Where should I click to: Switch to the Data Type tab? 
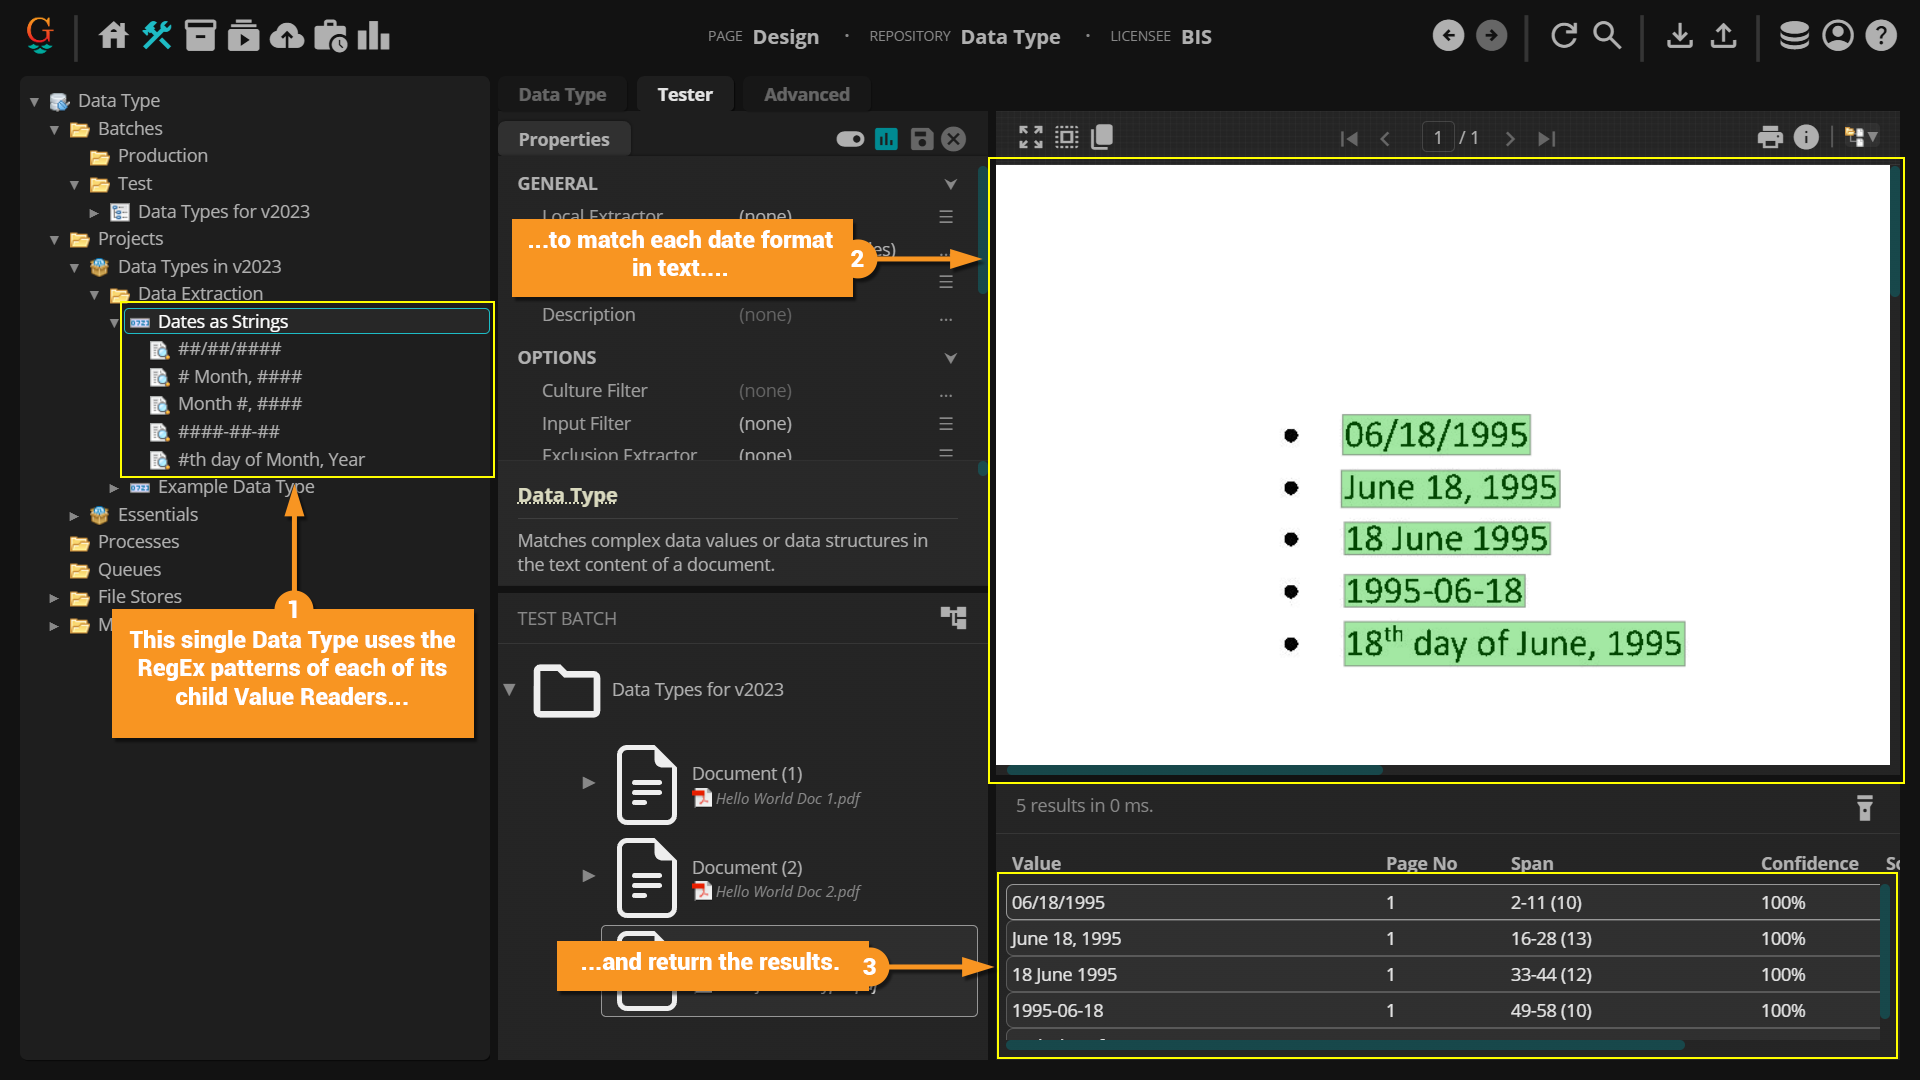[562, 94]
